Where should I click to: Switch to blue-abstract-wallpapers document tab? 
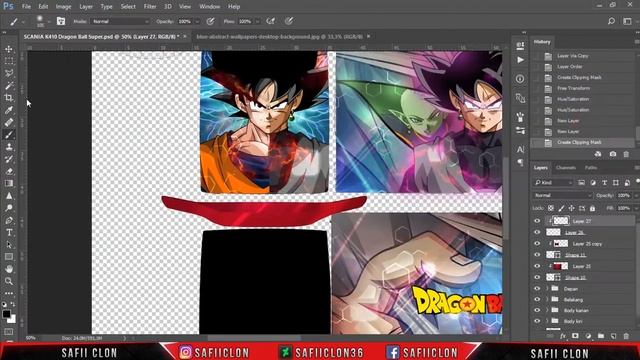(279, 36)
